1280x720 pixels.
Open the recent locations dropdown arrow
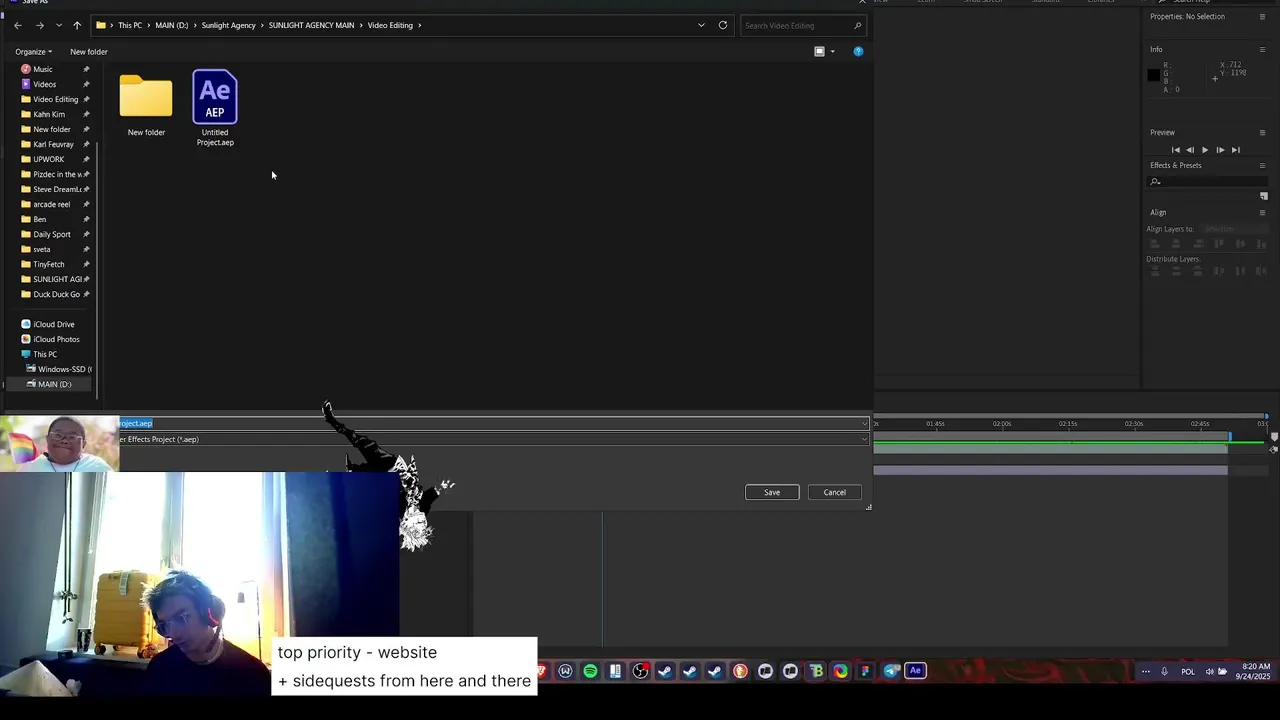click(x=59, y=25)
